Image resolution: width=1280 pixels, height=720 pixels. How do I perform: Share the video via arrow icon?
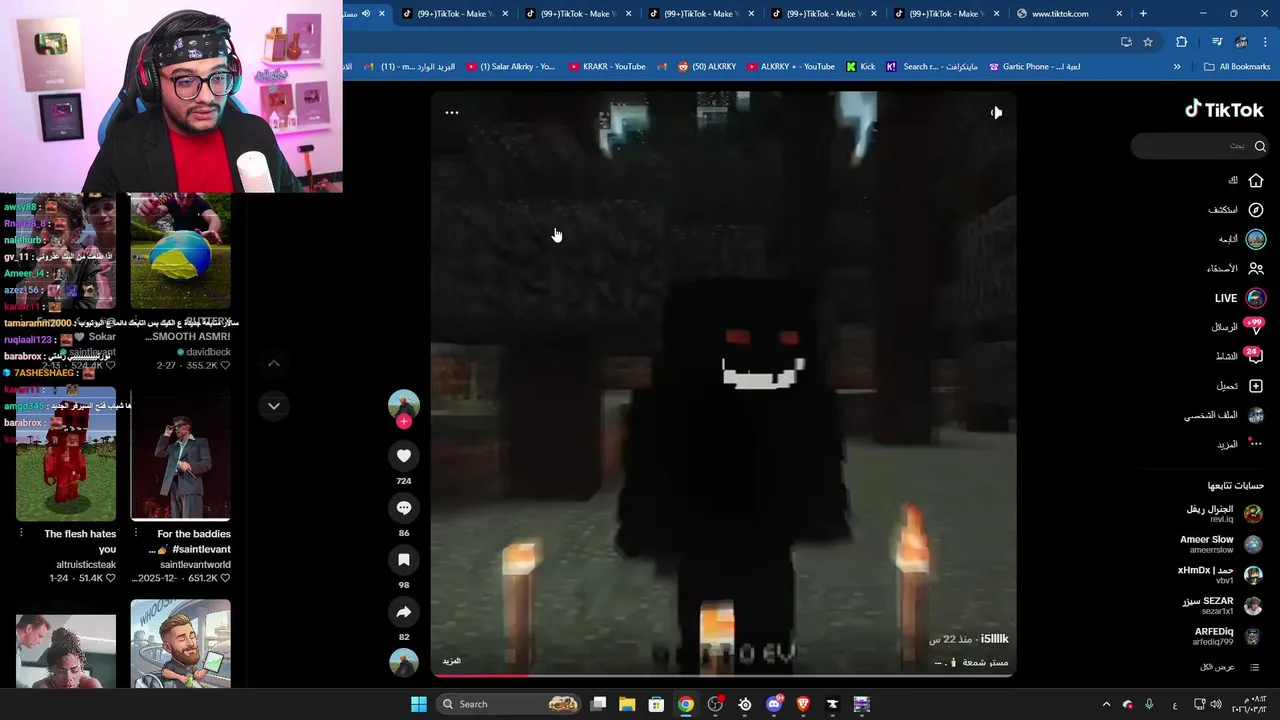pyautogui.click(x=404, y=612)
